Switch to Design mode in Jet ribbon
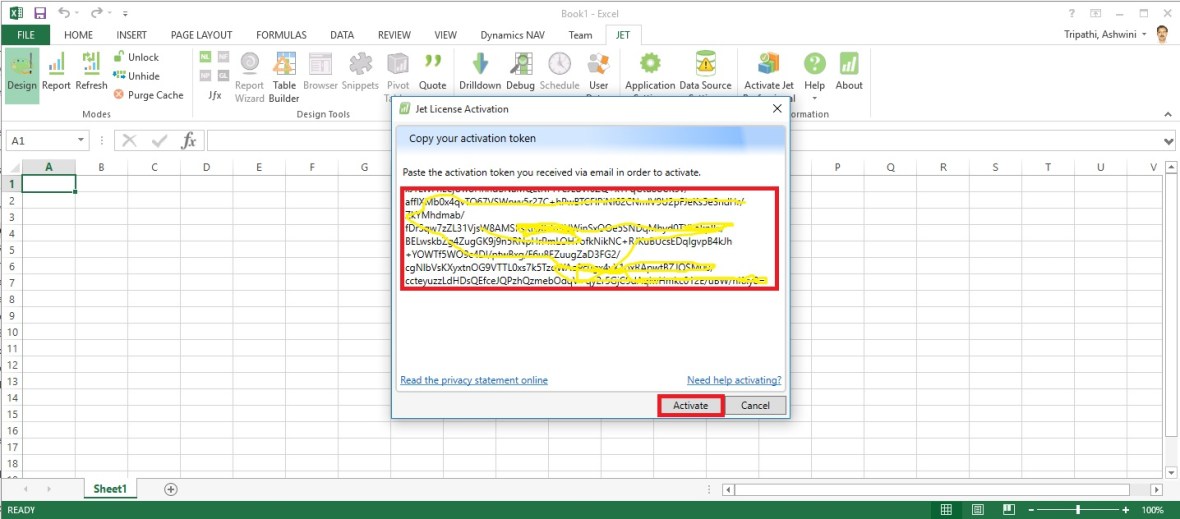 (21, 72)
